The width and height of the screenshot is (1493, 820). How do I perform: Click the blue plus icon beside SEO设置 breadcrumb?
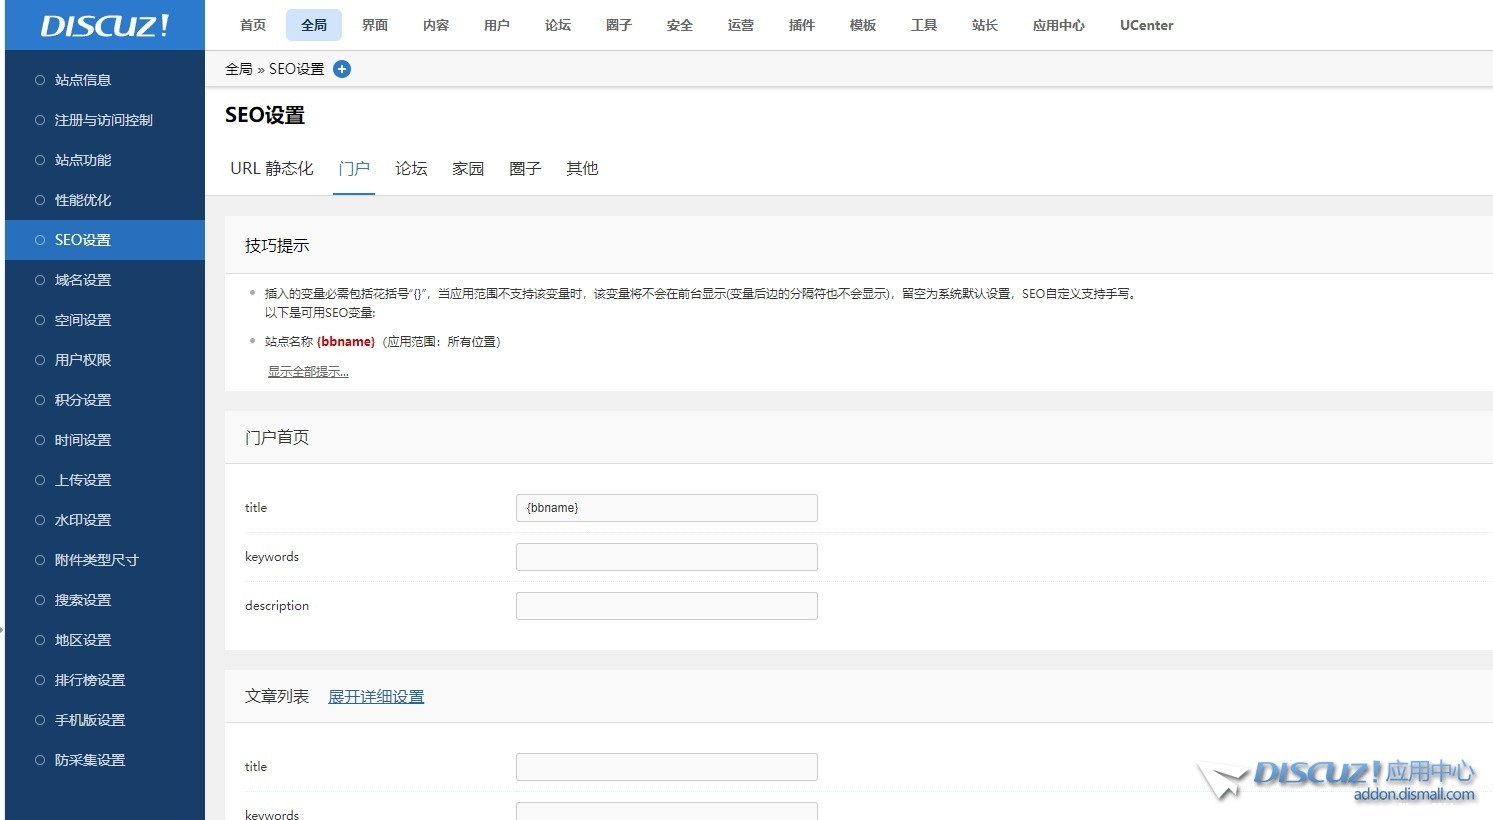(x=342, y=69)
